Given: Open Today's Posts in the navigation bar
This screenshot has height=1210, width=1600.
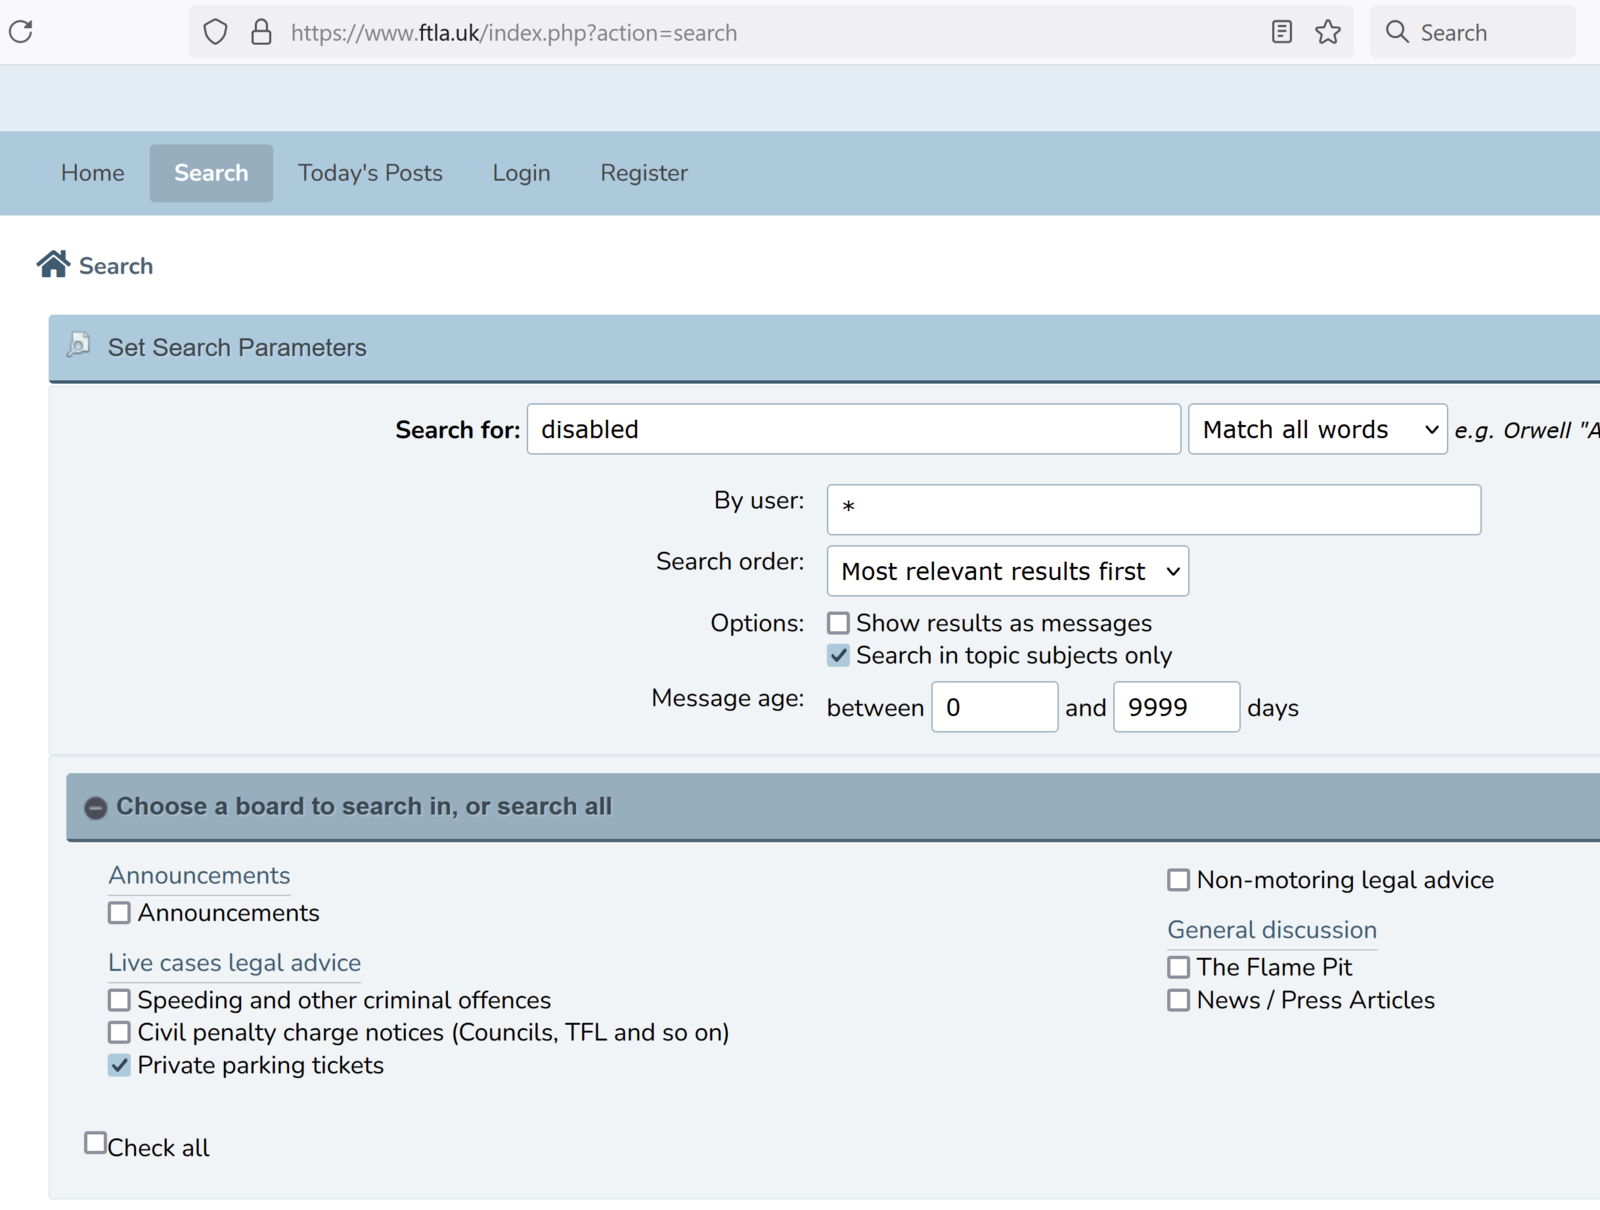Looking at the screenshot, I should (370, 173).
